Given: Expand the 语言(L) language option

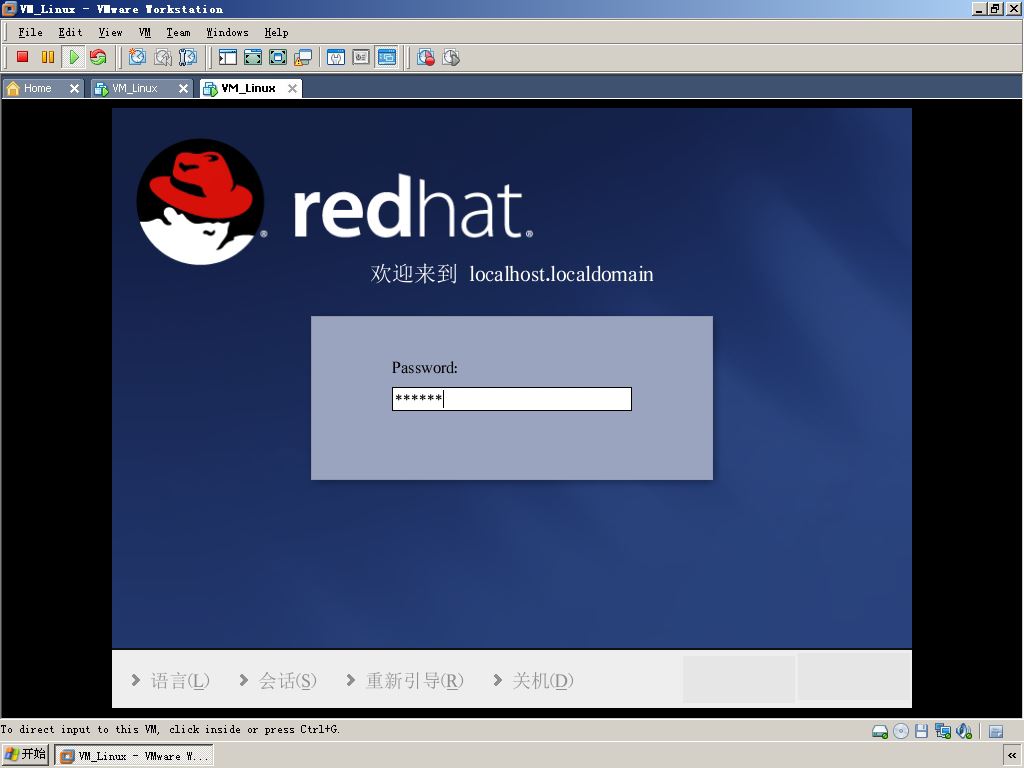Looking at the screenshot, I should point(170,680).
